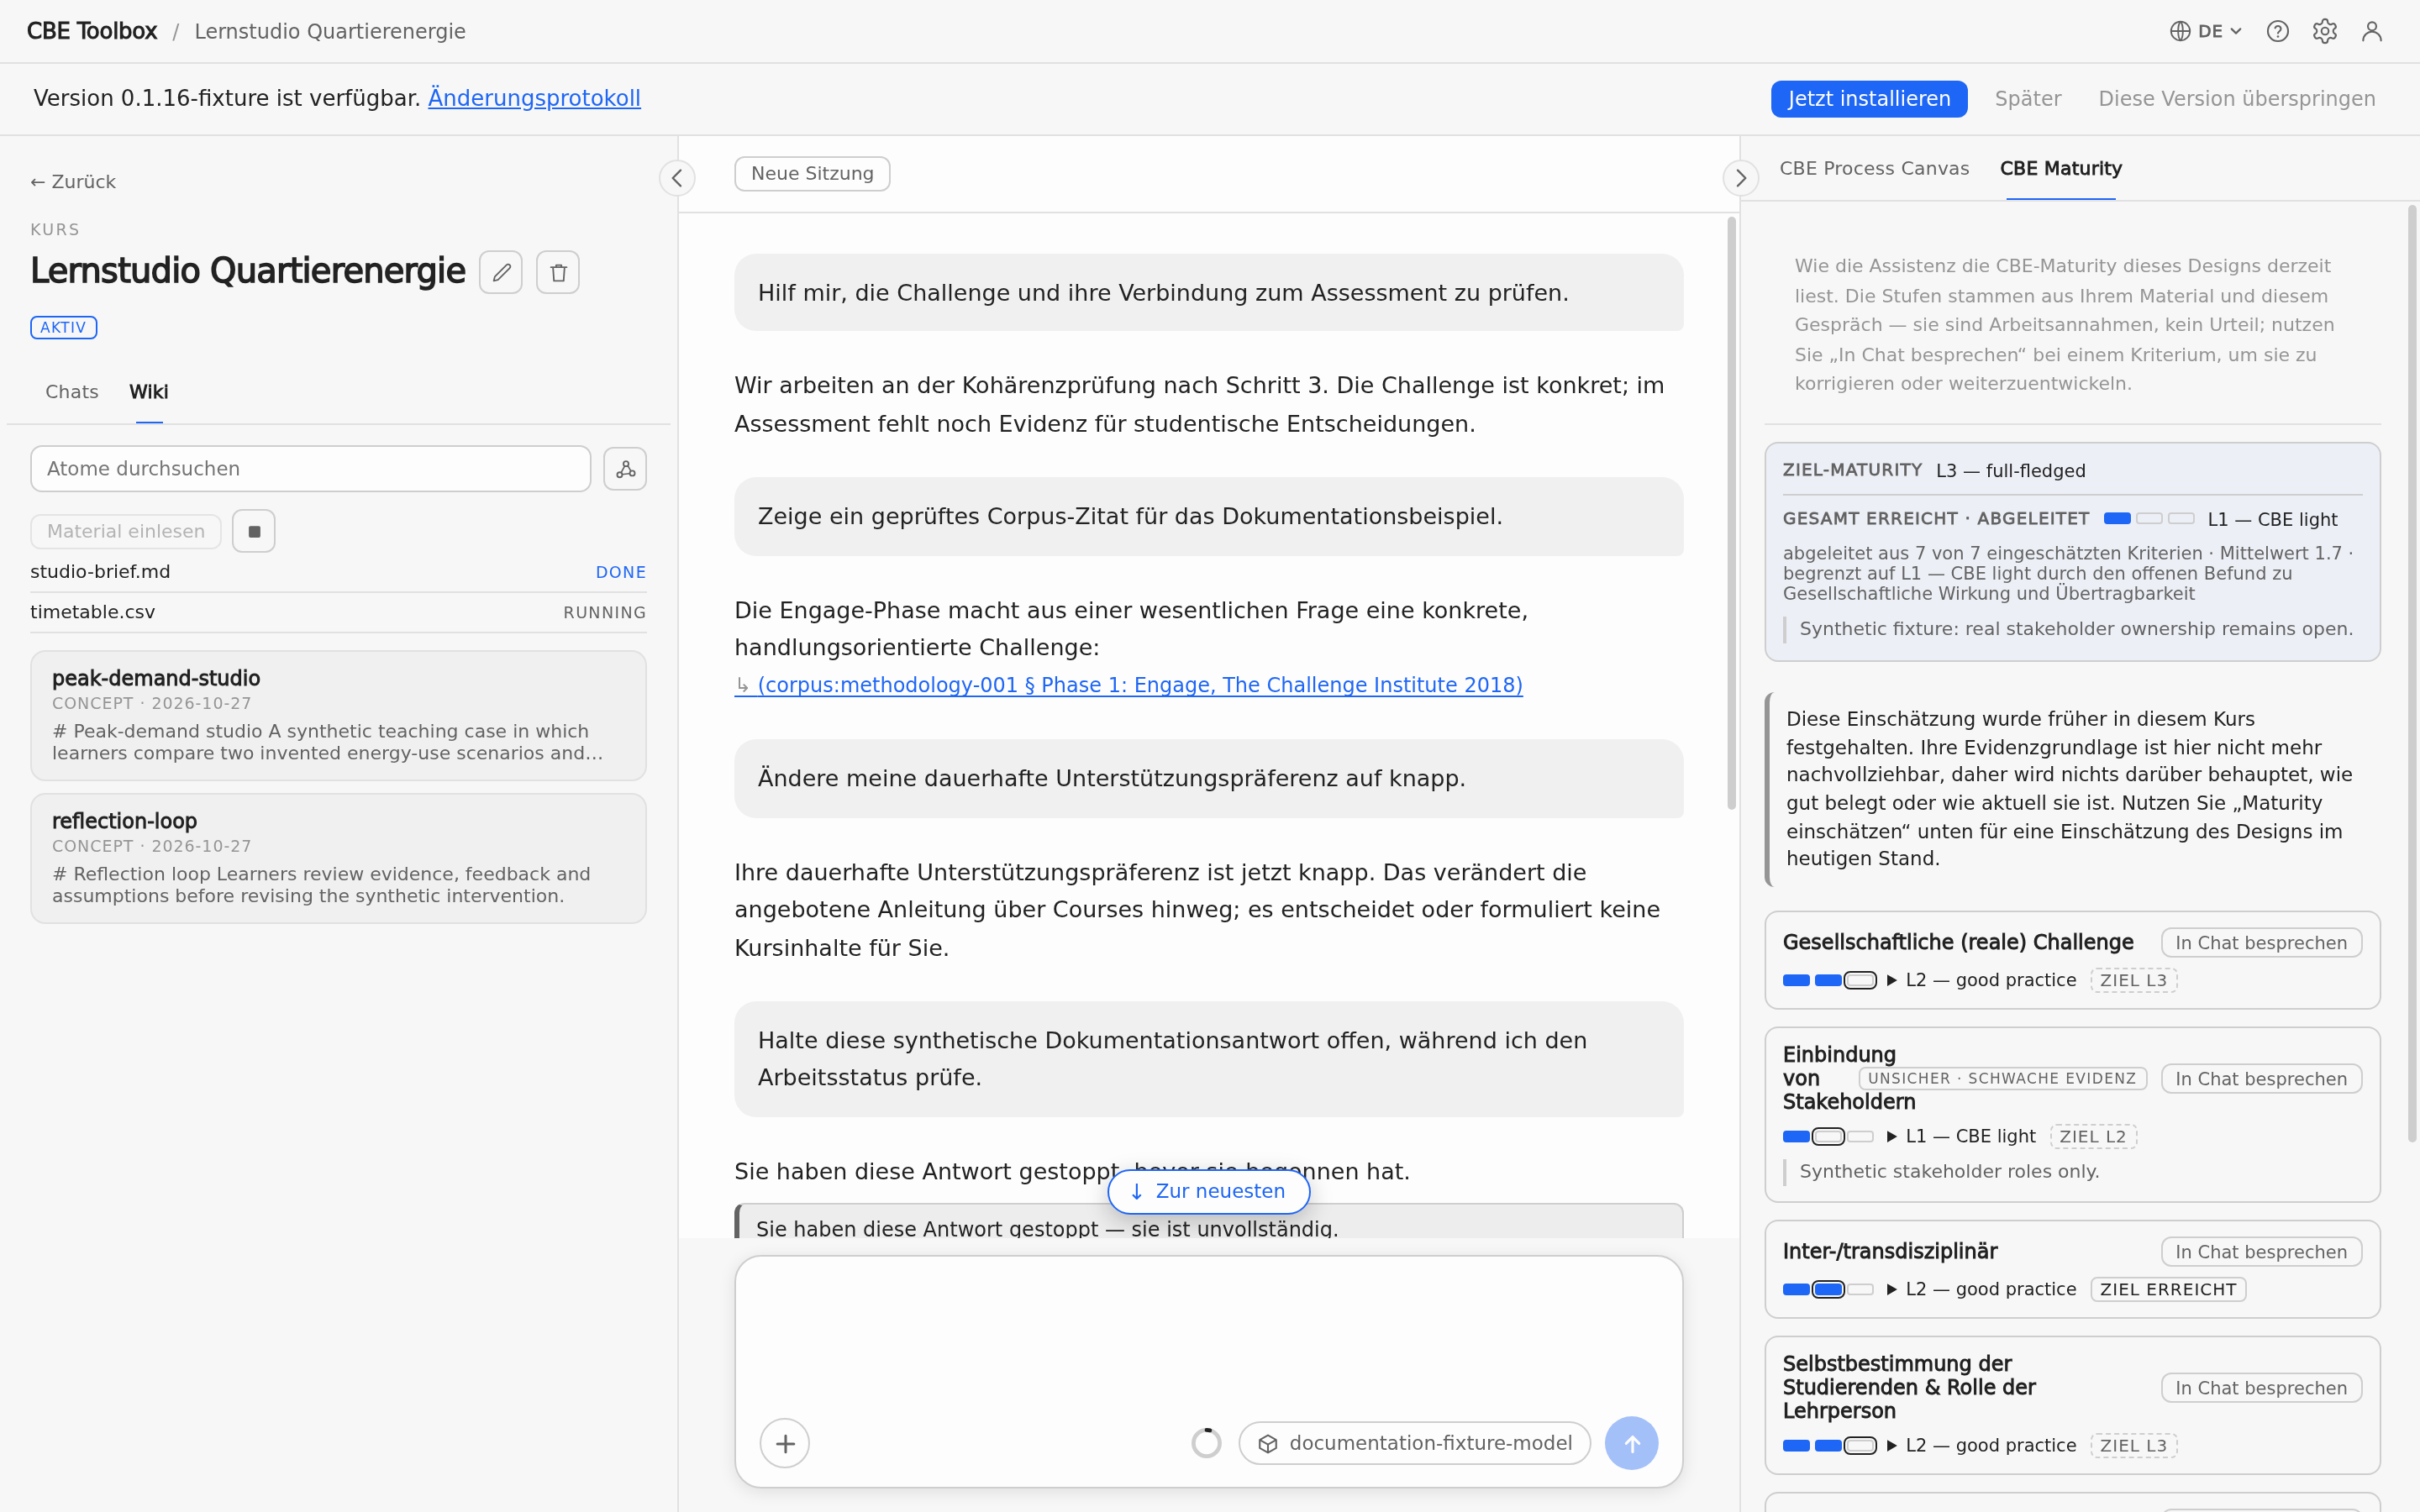This screenshot has width=2420, height=1512.
Task: Discuss Inter-/transdisziplinär in chat
Action: click(2261, 1252)
